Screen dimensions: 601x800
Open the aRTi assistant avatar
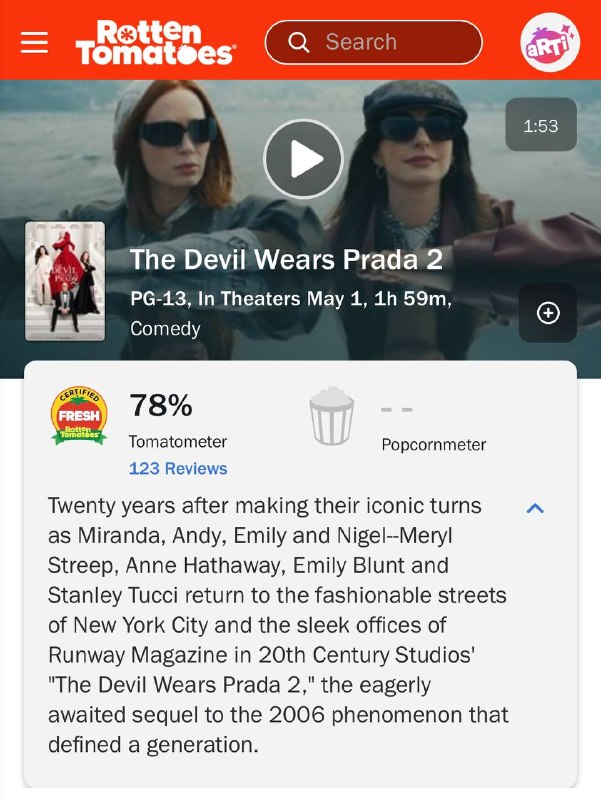click(550, 42)
